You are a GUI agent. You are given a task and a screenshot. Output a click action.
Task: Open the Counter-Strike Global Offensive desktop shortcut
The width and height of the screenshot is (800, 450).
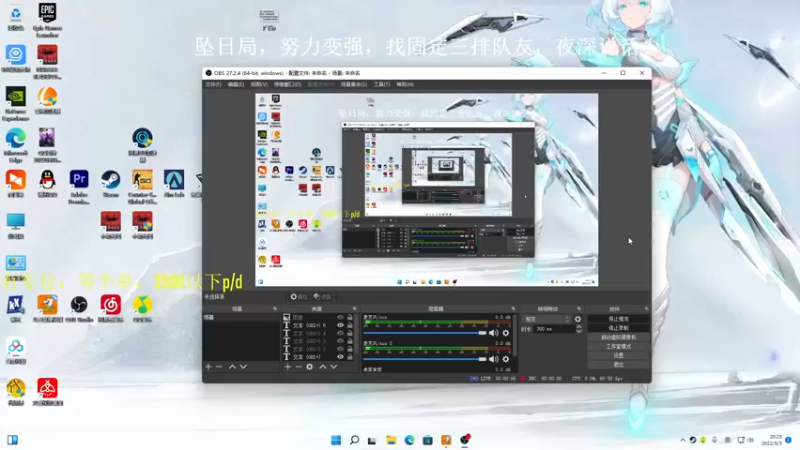point(142,187)
